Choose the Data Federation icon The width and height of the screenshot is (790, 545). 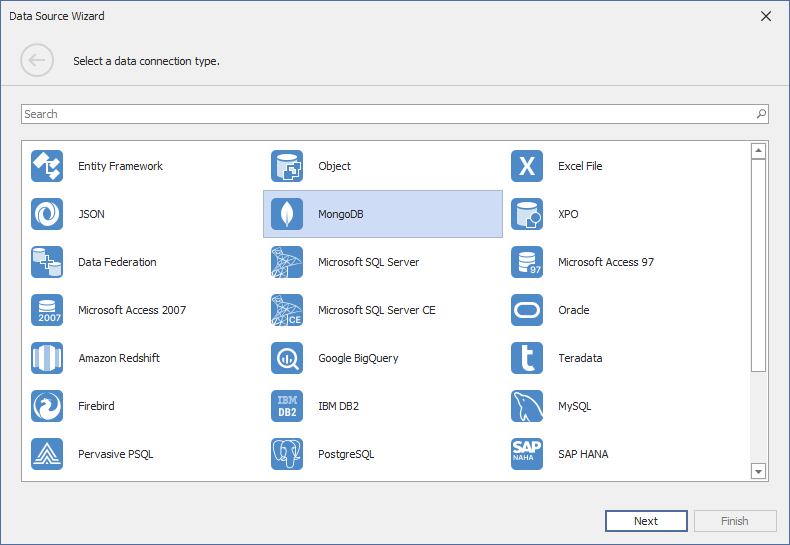(x=47, y=262)
